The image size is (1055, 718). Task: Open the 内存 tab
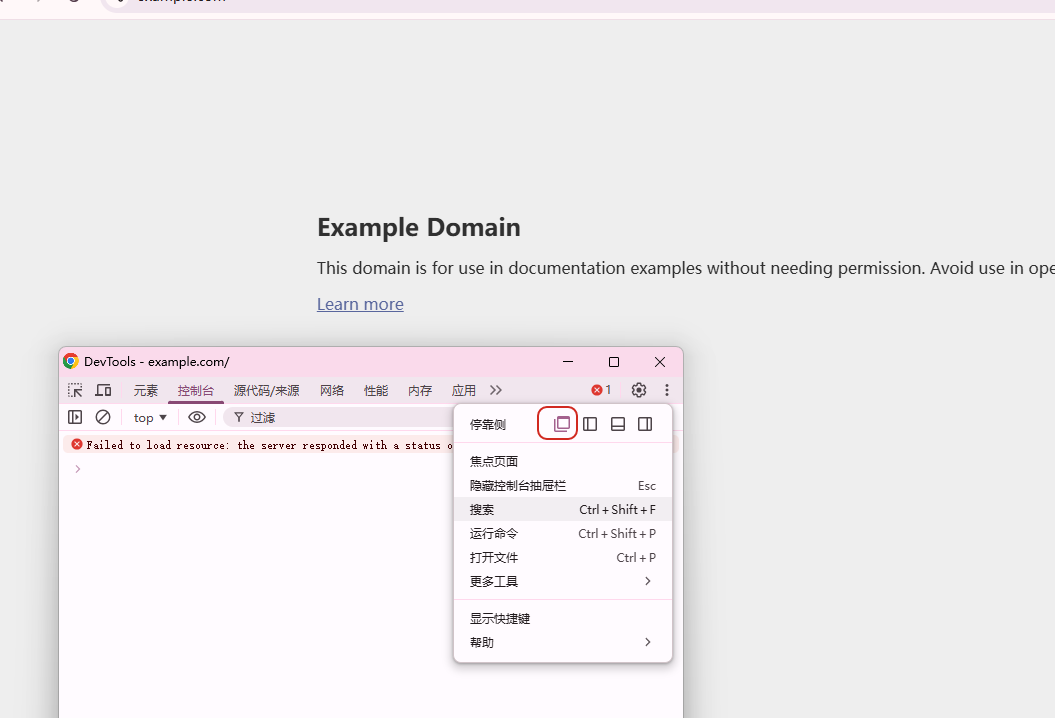coord(420,390)
